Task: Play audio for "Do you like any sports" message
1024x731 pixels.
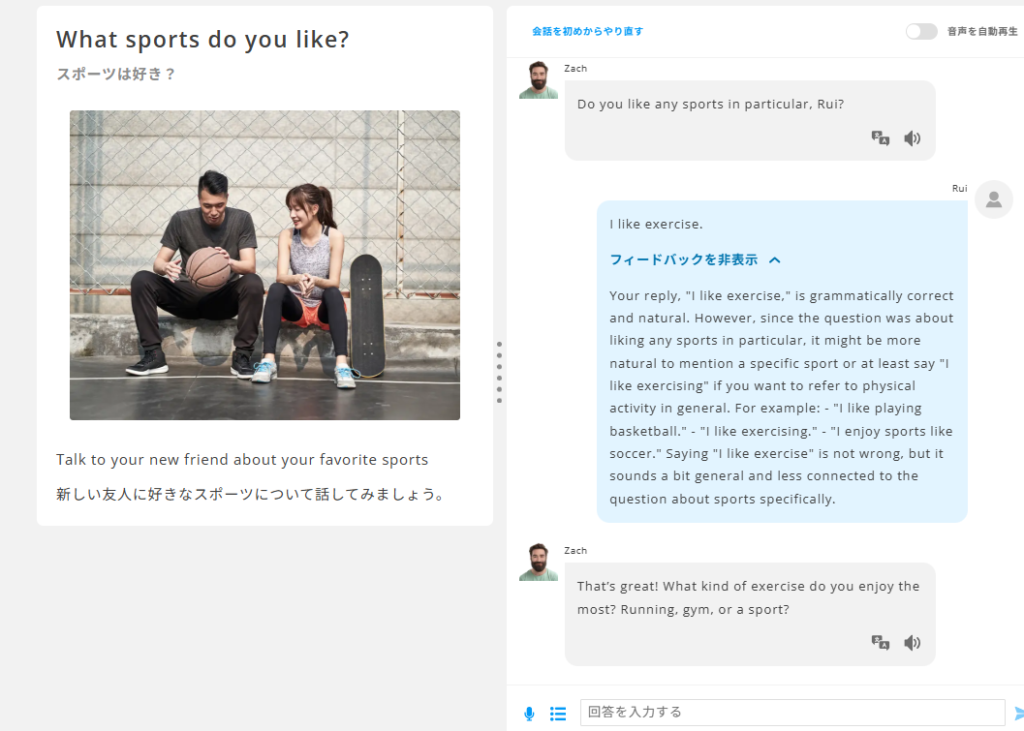Action: 912,138
